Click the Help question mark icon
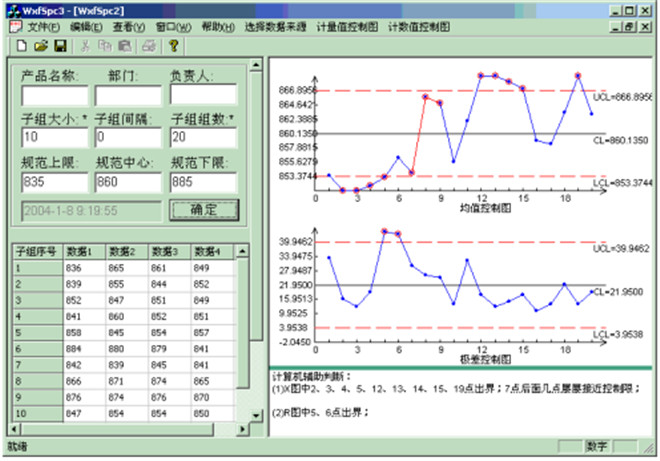660x461 pixels. coord(173,46)
